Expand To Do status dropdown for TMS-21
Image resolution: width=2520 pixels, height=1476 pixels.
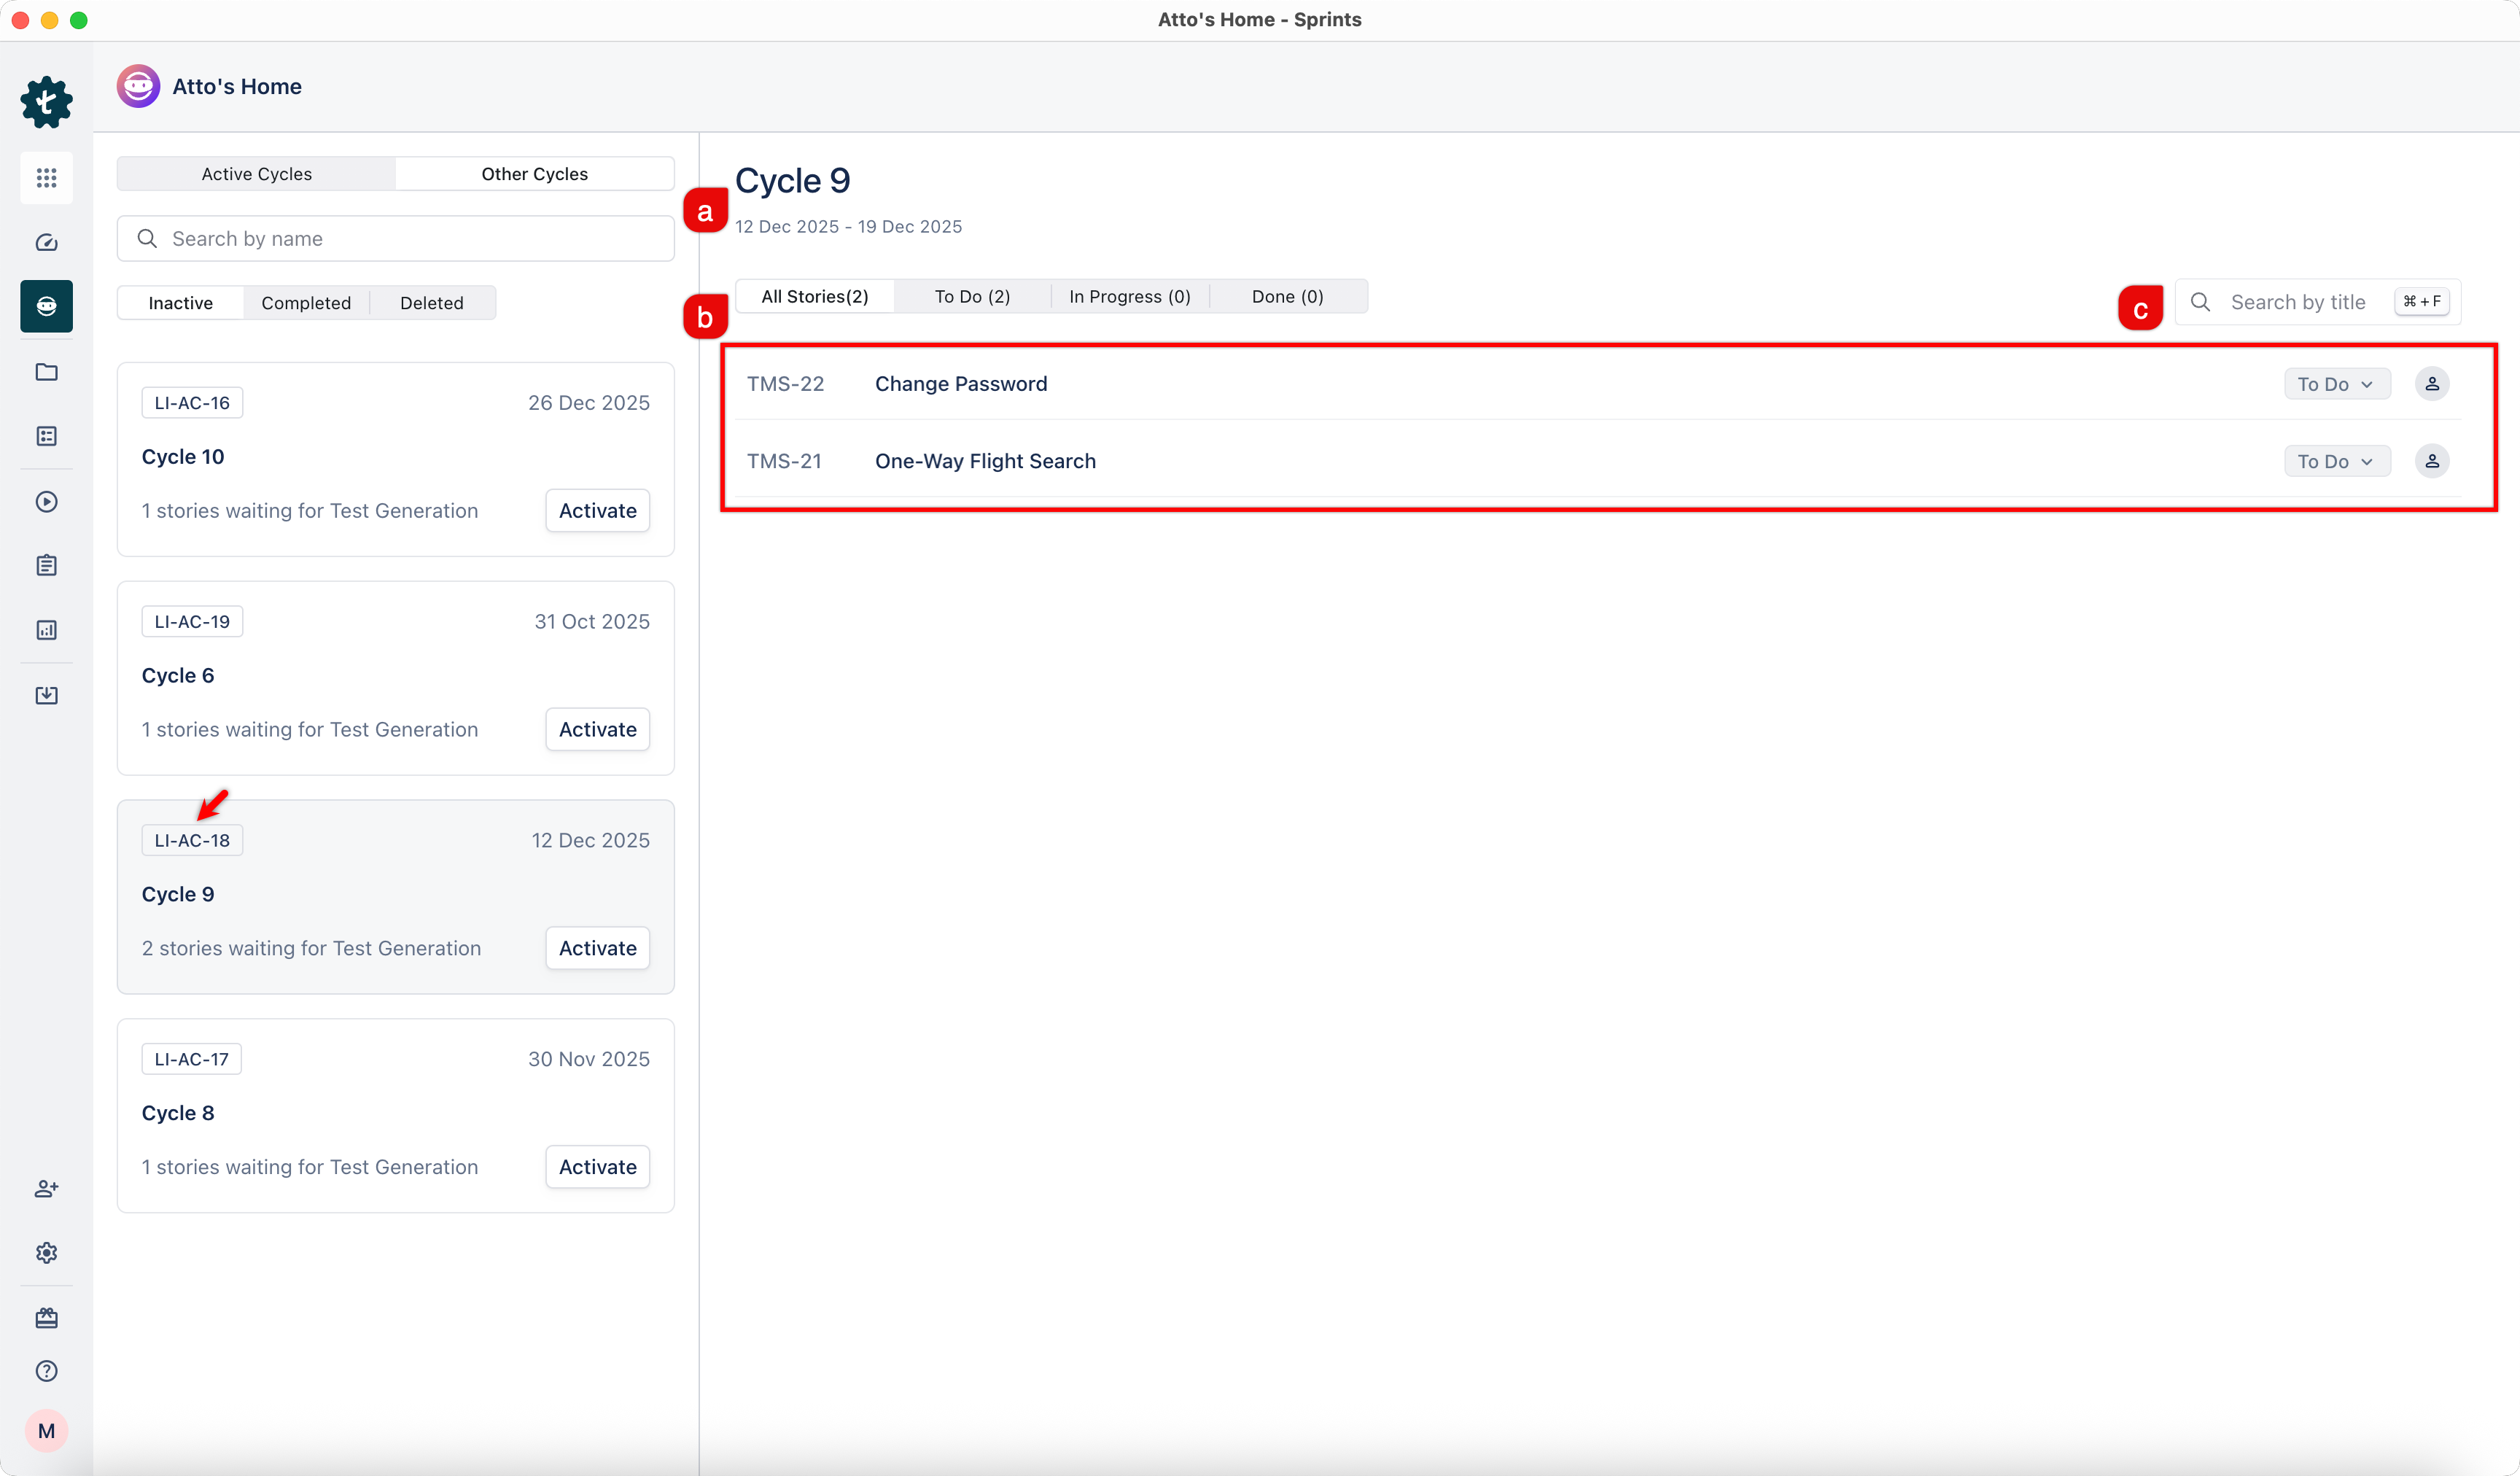pos(2335,461)
